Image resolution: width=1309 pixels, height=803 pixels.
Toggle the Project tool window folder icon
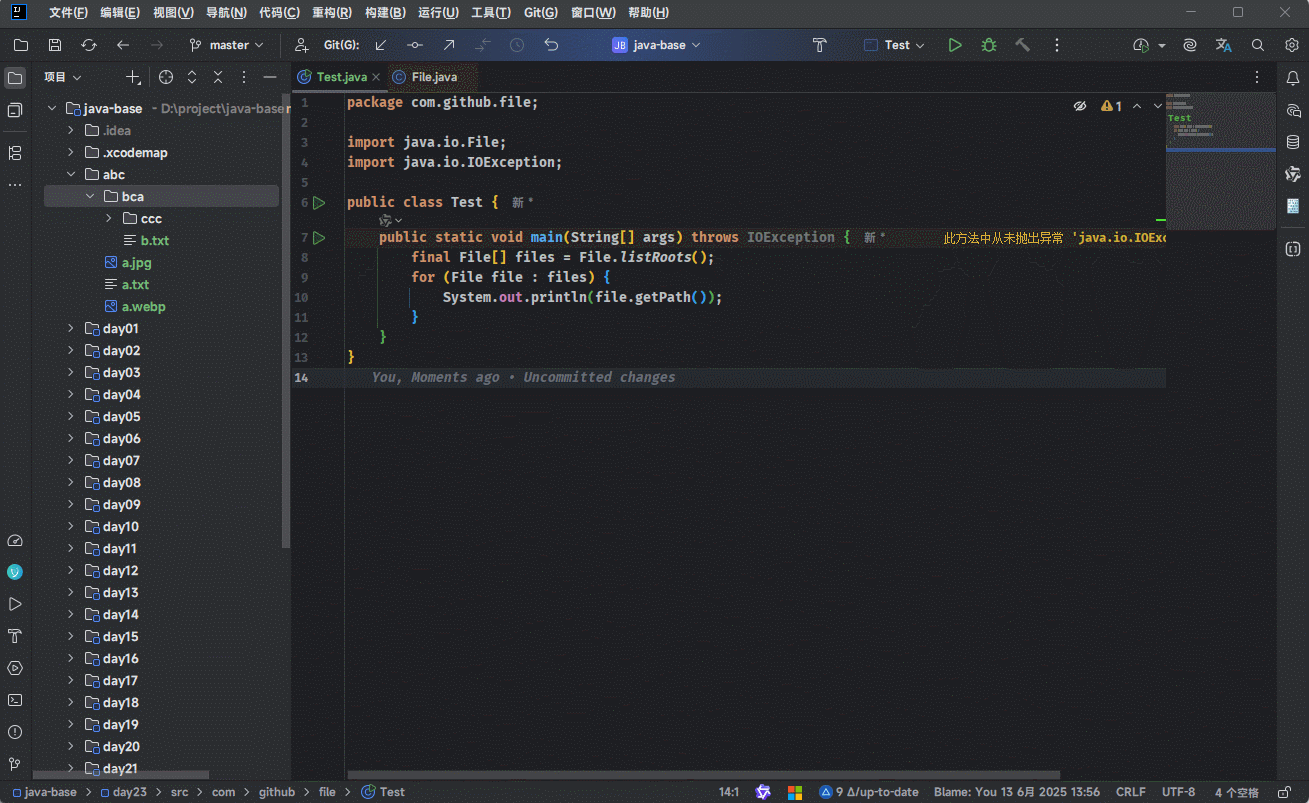click(x=15, y=78)
